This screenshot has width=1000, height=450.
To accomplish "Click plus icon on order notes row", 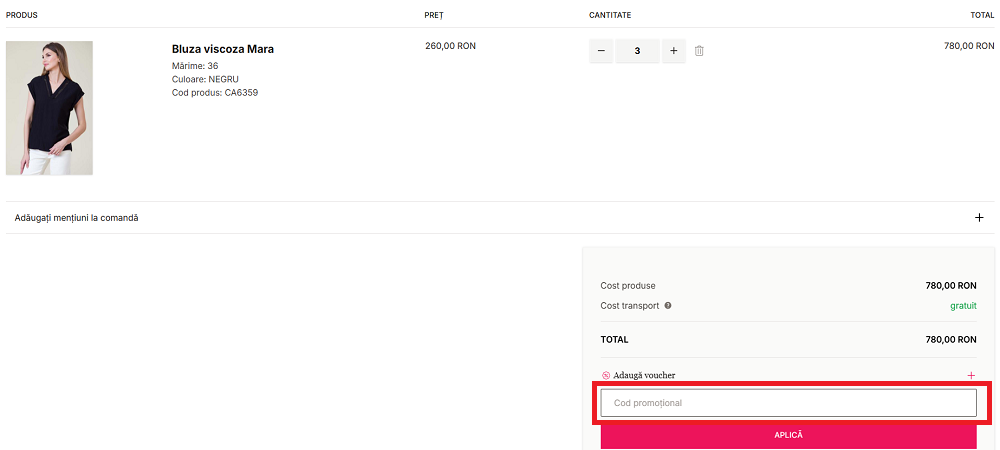I will click(979, 218).
